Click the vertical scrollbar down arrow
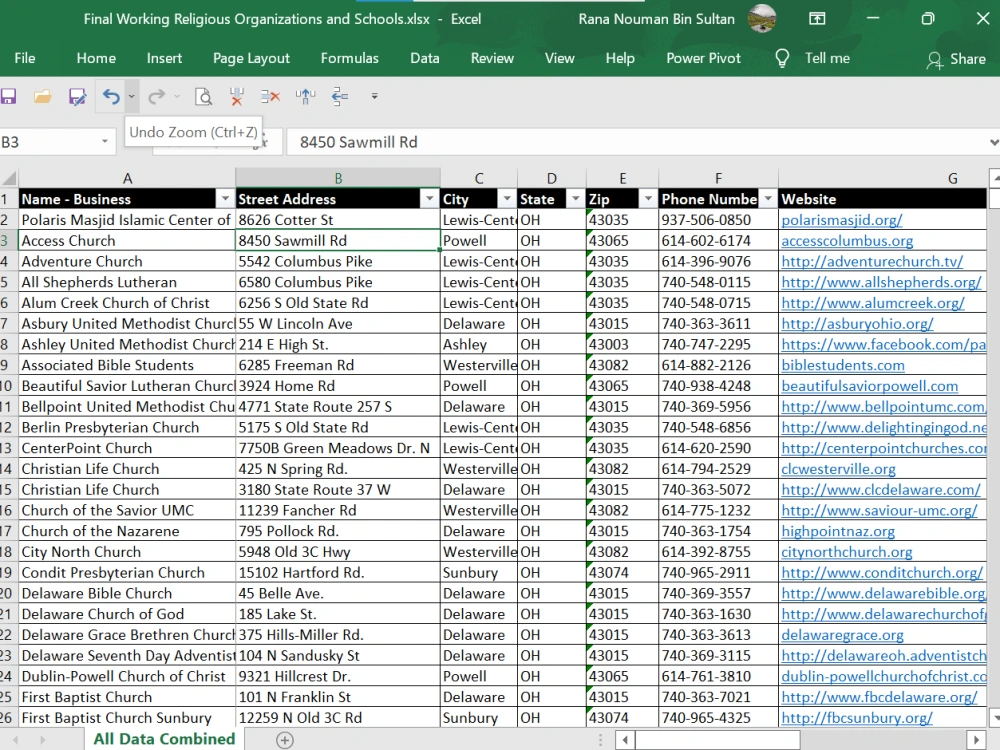Image resolution: width=1000 pixels, height=750 pixels. 994,717
